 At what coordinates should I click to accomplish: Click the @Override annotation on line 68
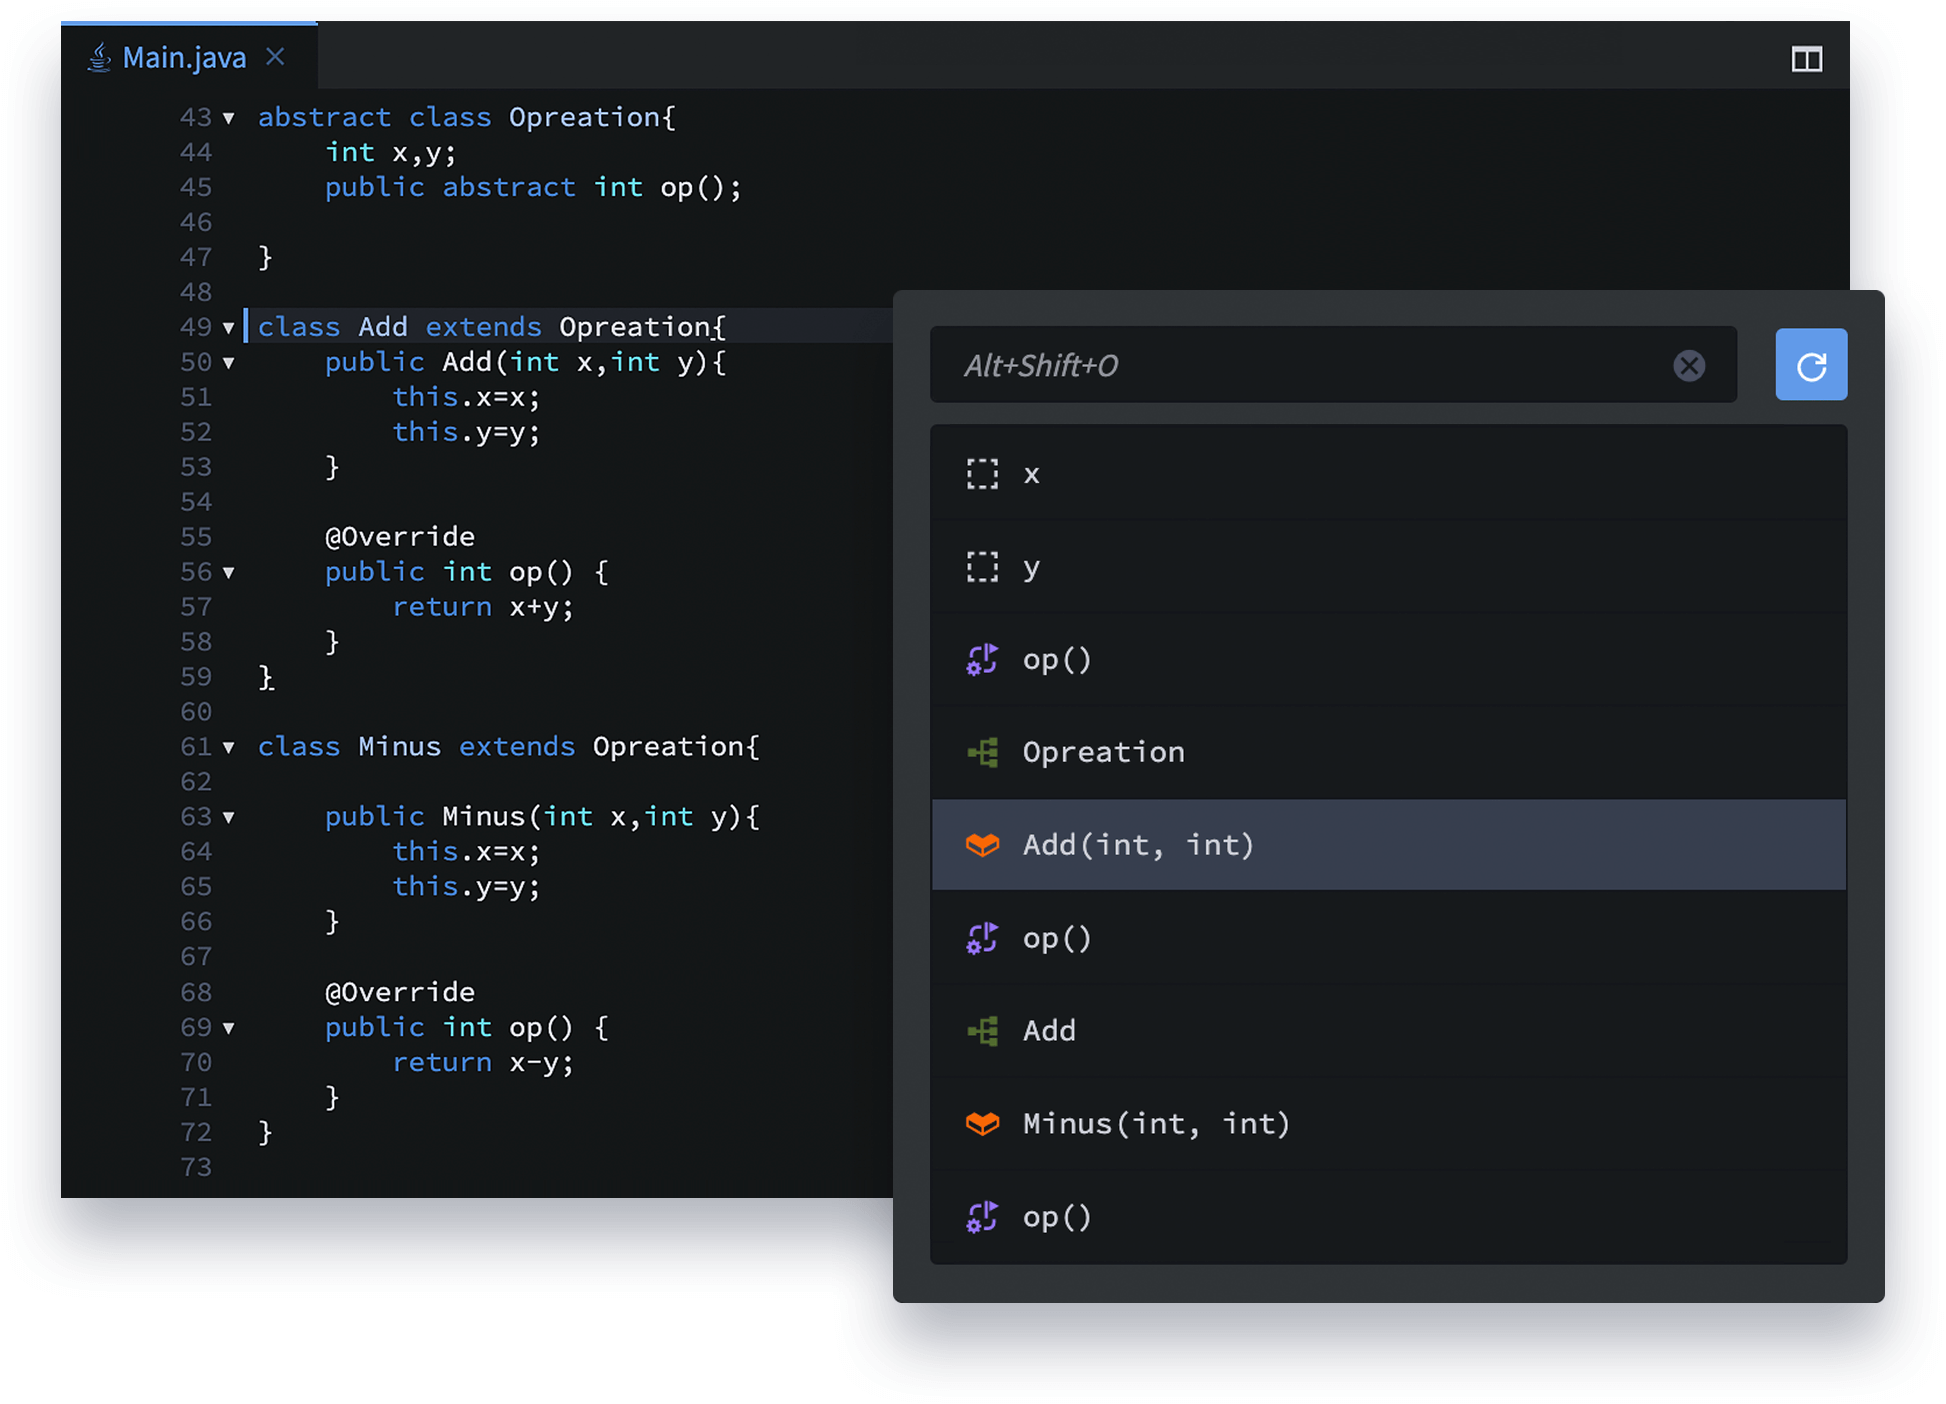tap(400, 992)
